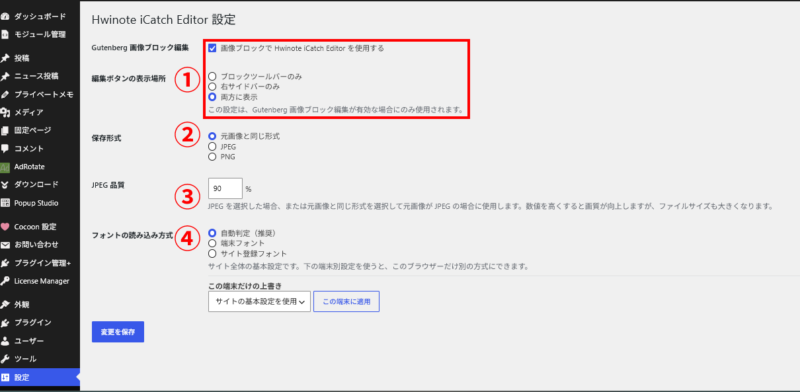Screen dimensions: 800x392
Task: Choose PNG as save format
Action: click(x=212, y=157)
